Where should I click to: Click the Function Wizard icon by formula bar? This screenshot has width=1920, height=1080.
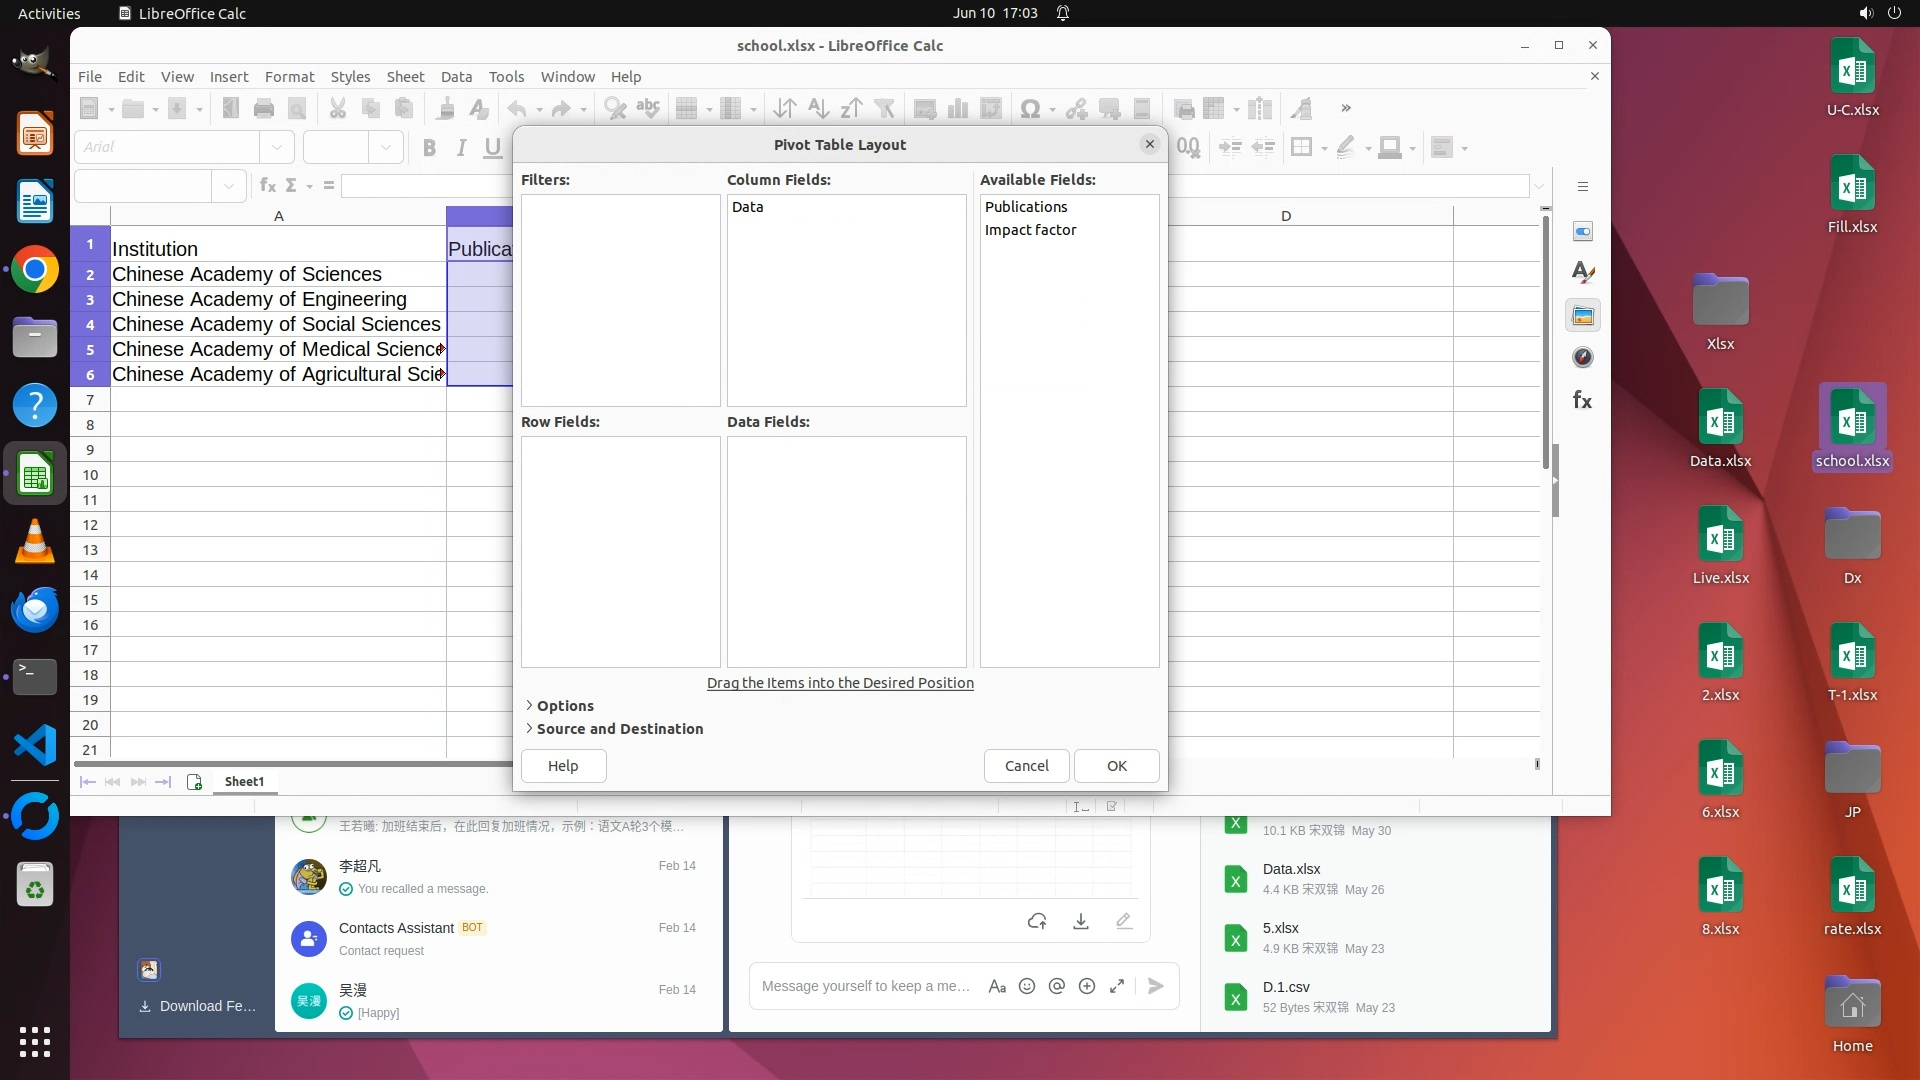click(267, 186)
